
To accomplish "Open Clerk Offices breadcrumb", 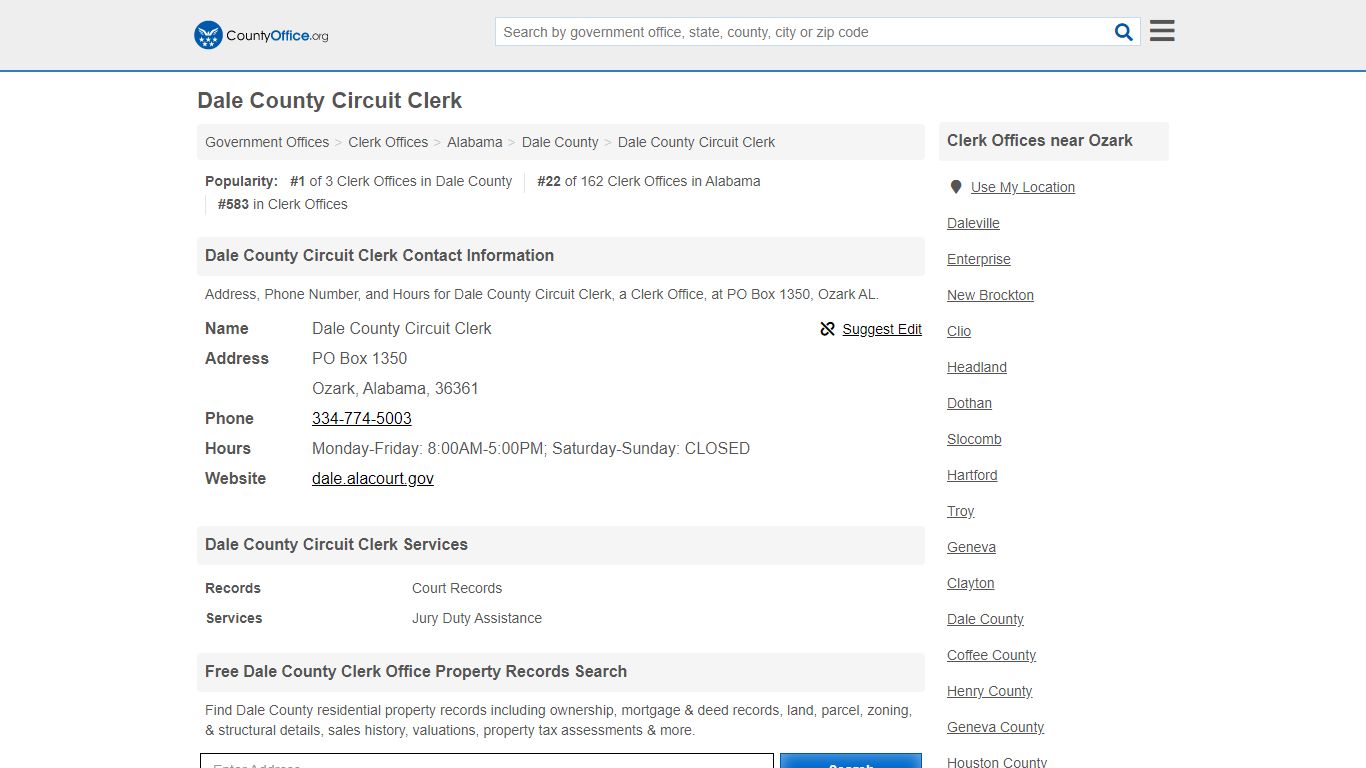I will [x=388, y=142].
